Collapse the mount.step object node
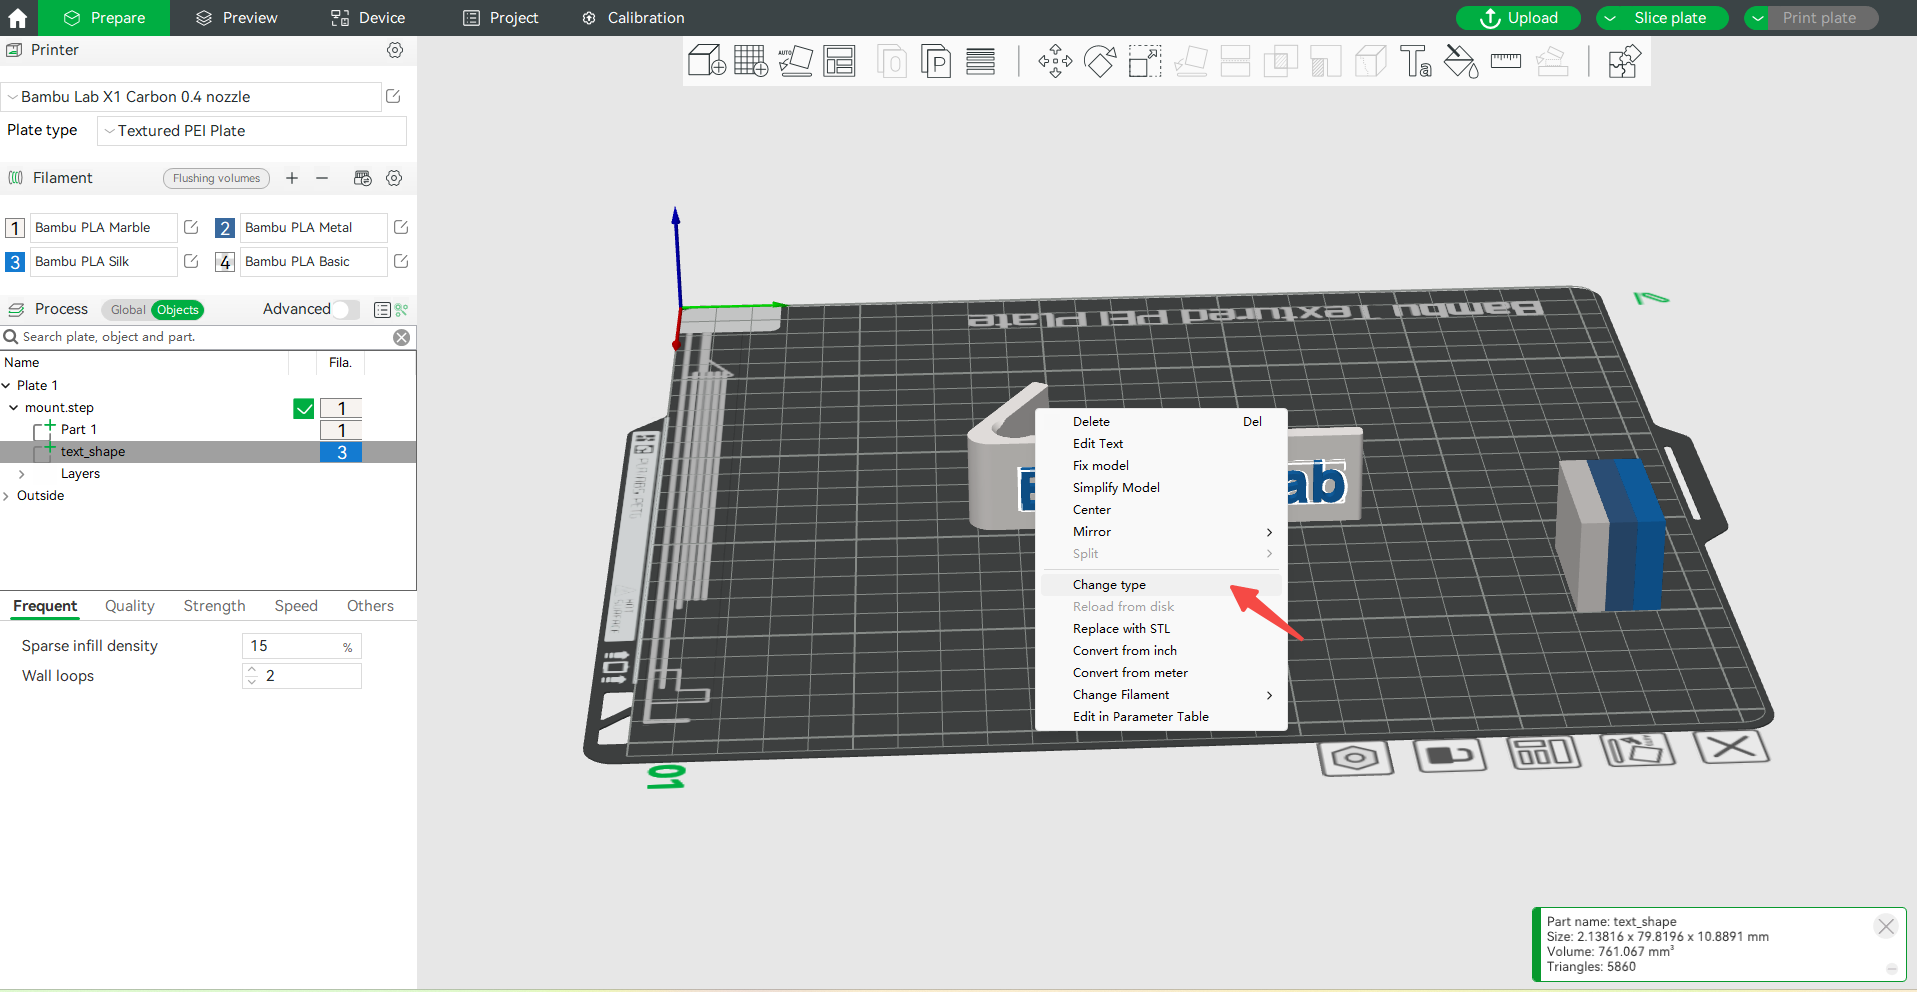 14,408
